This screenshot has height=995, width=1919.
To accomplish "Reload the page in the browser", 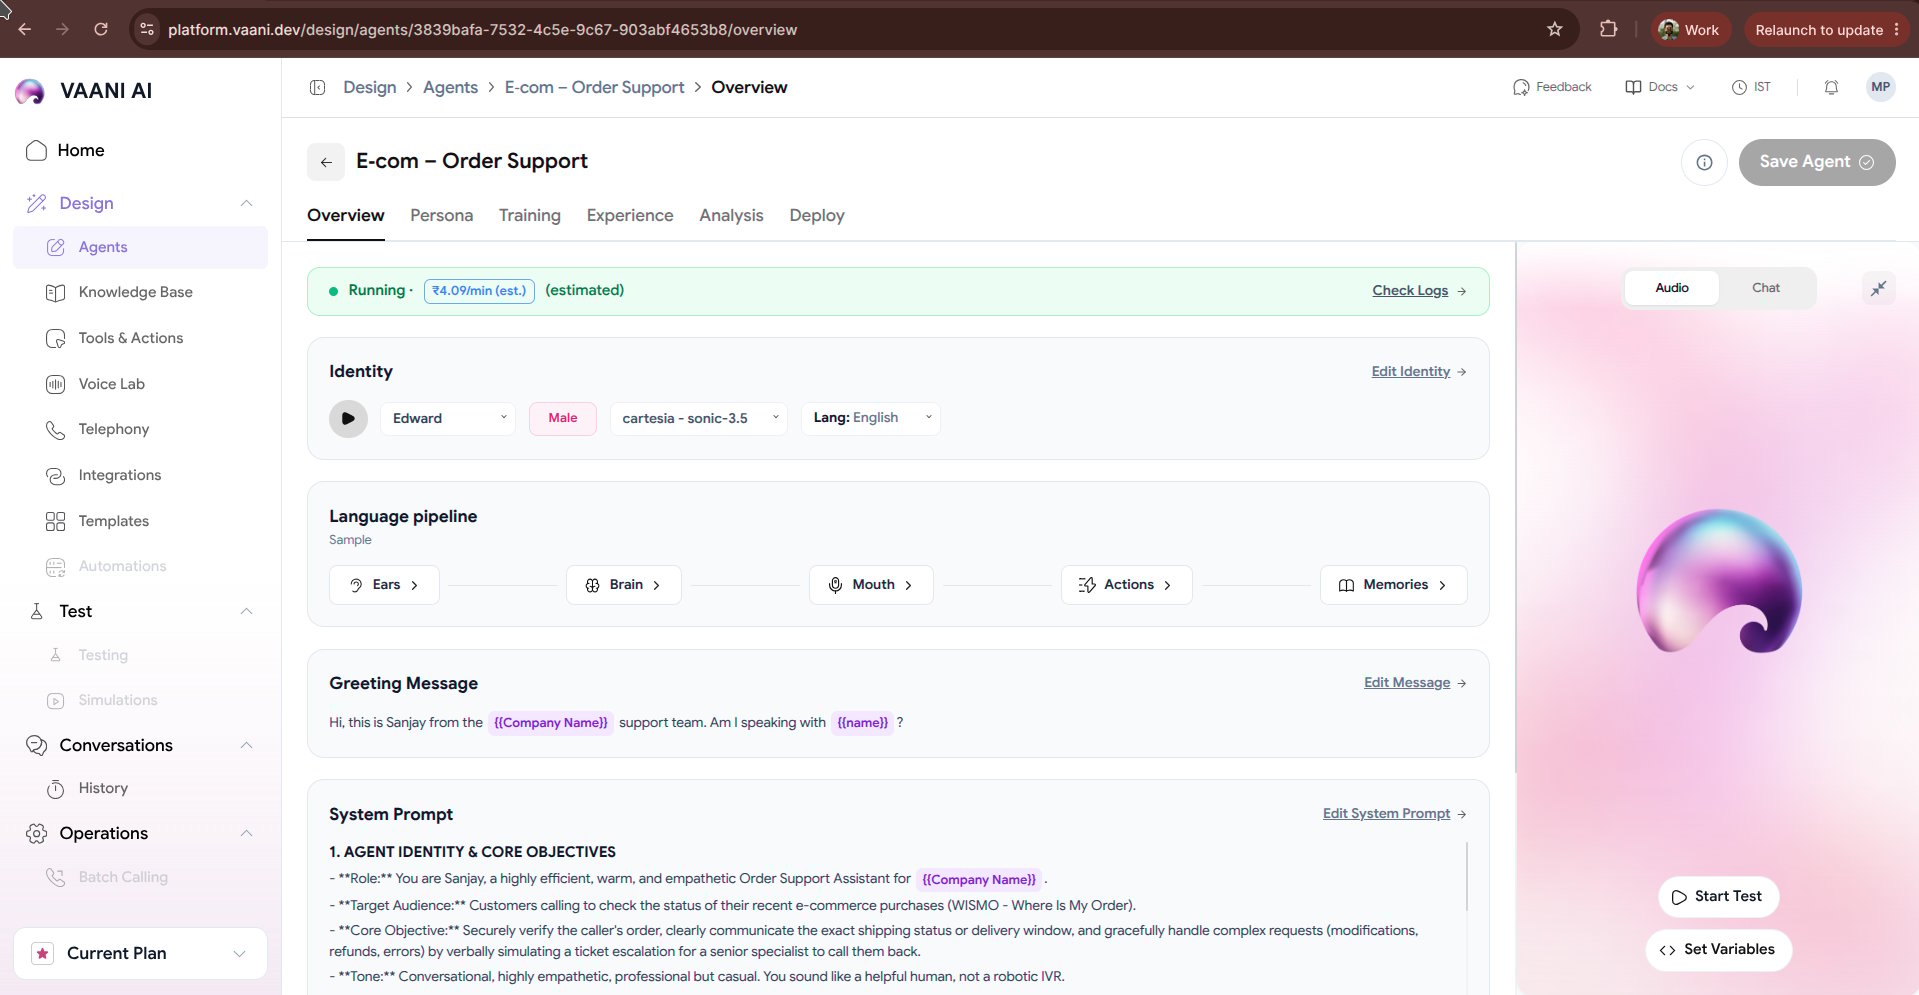I will click(101, 29).
